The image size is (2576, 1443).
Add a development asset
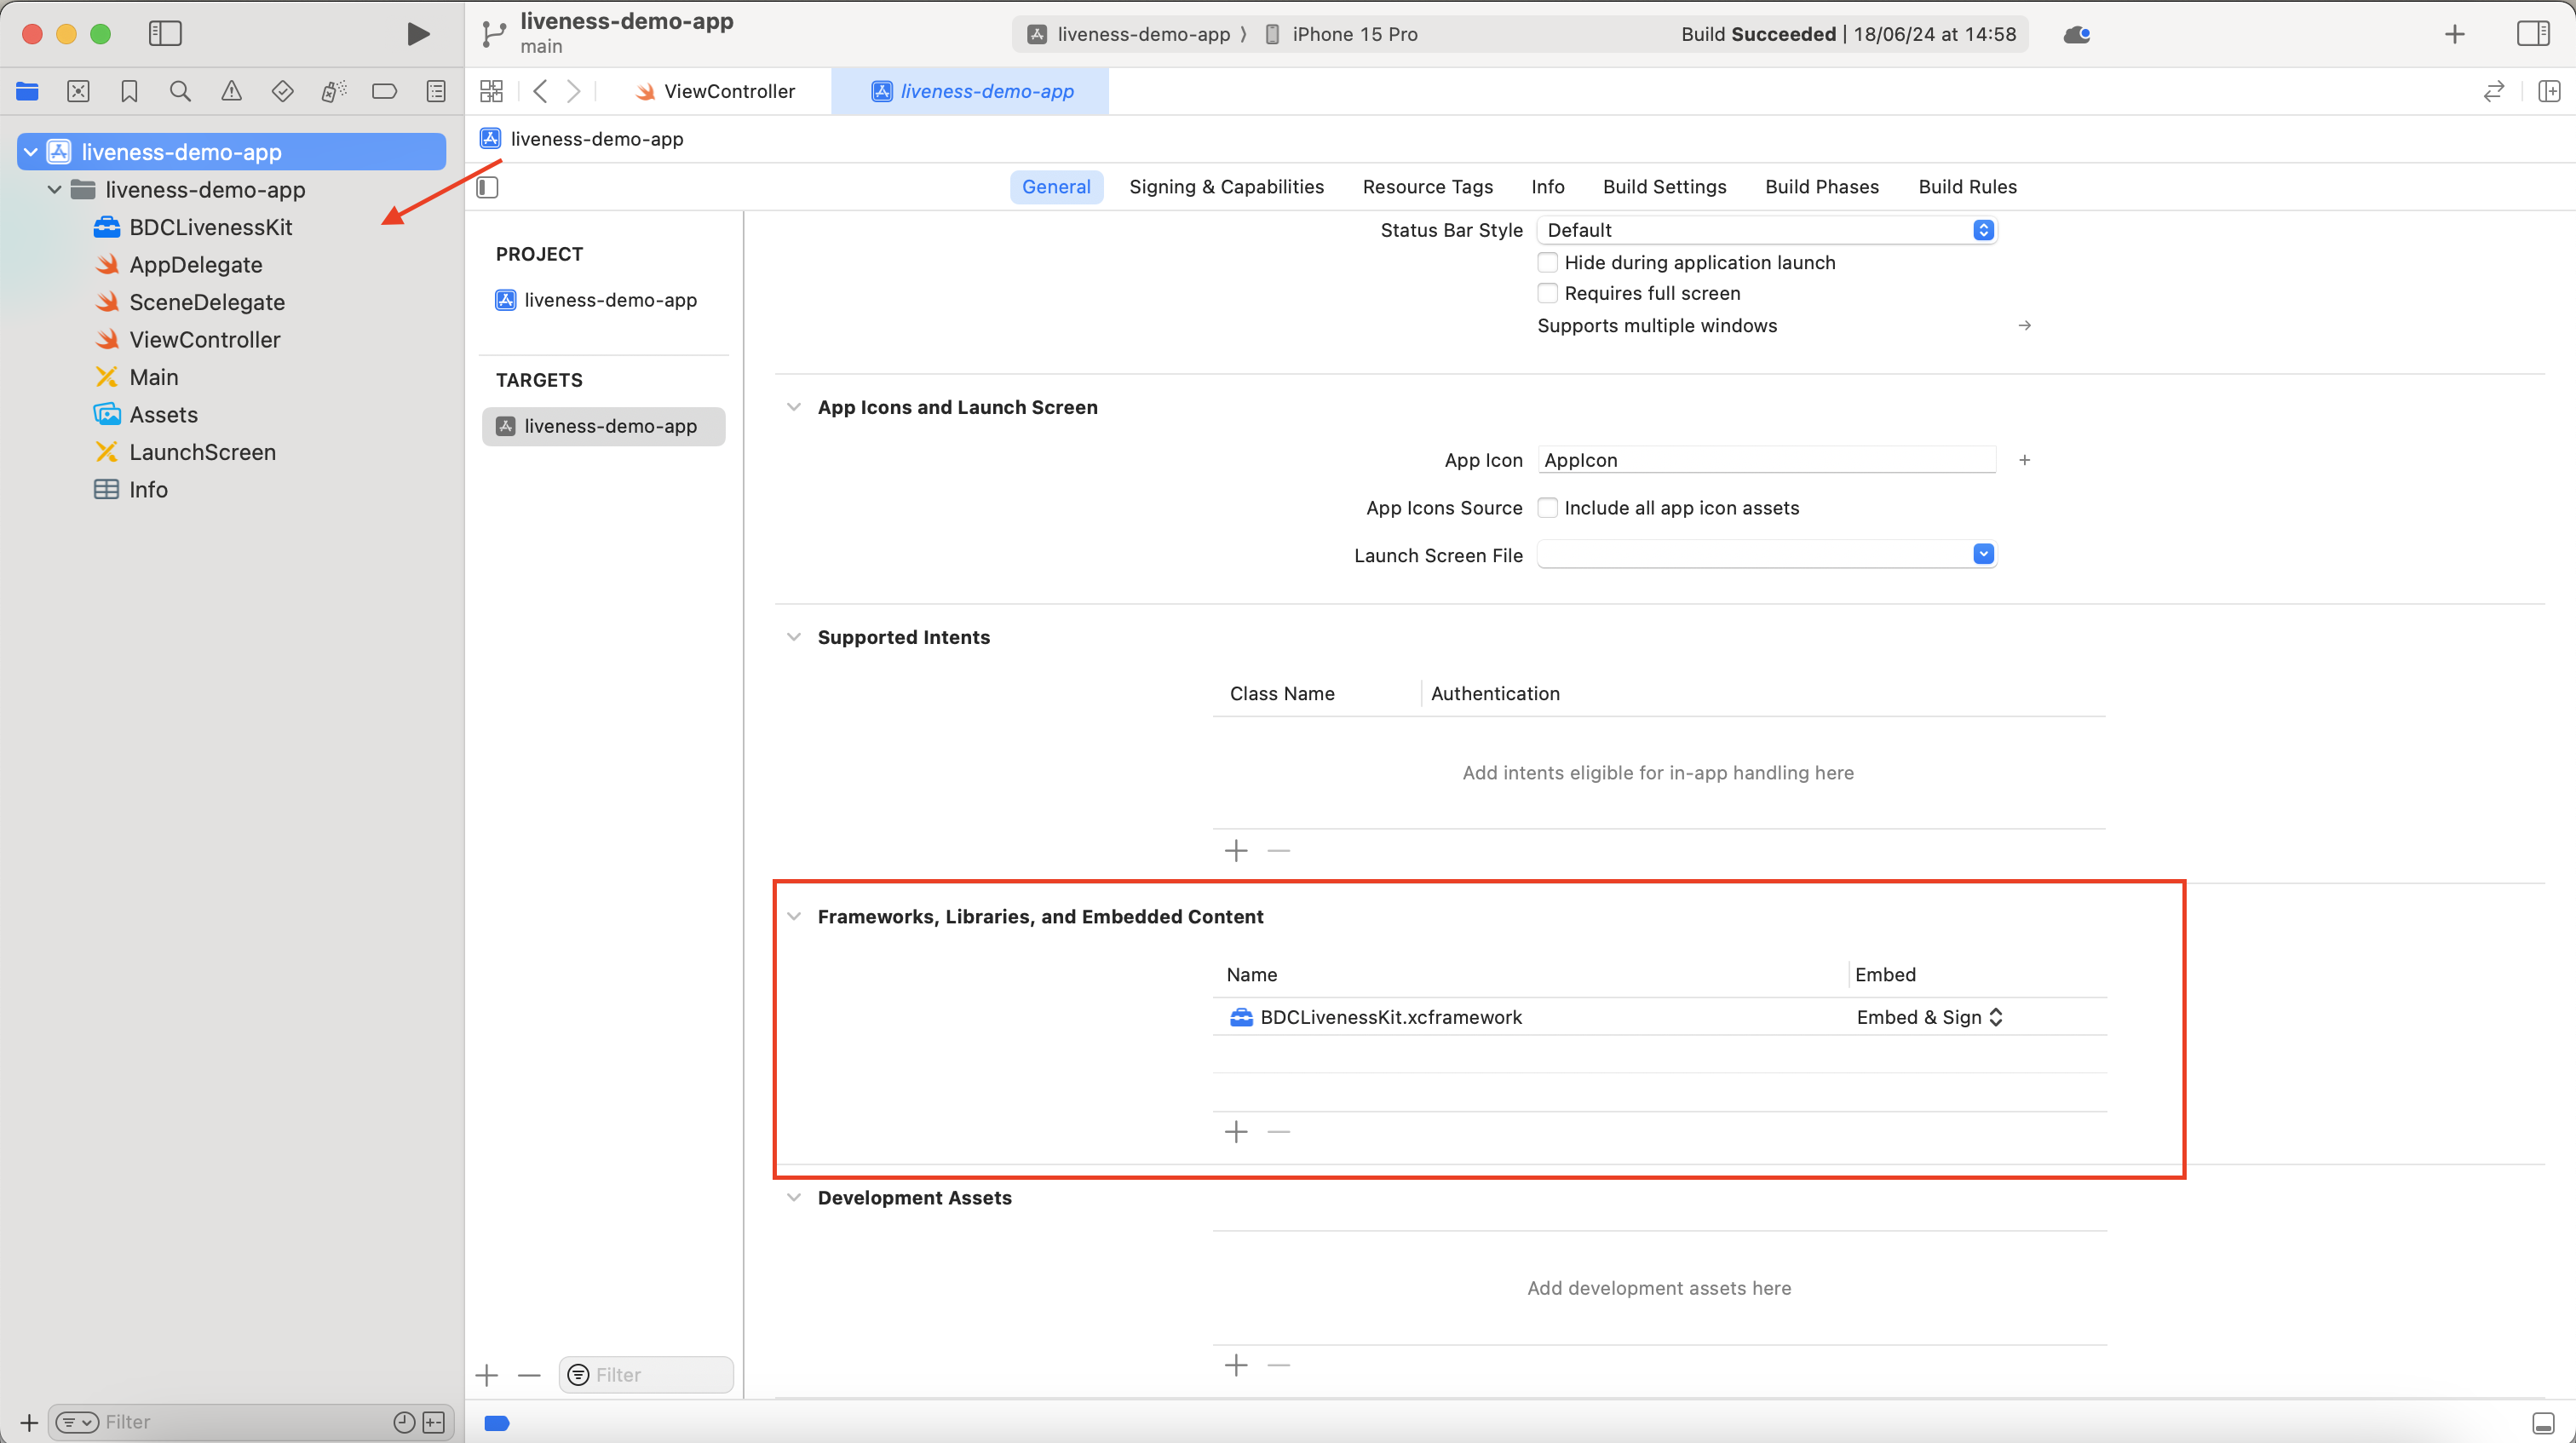pyautogui.click(x=1236, y=1365)
